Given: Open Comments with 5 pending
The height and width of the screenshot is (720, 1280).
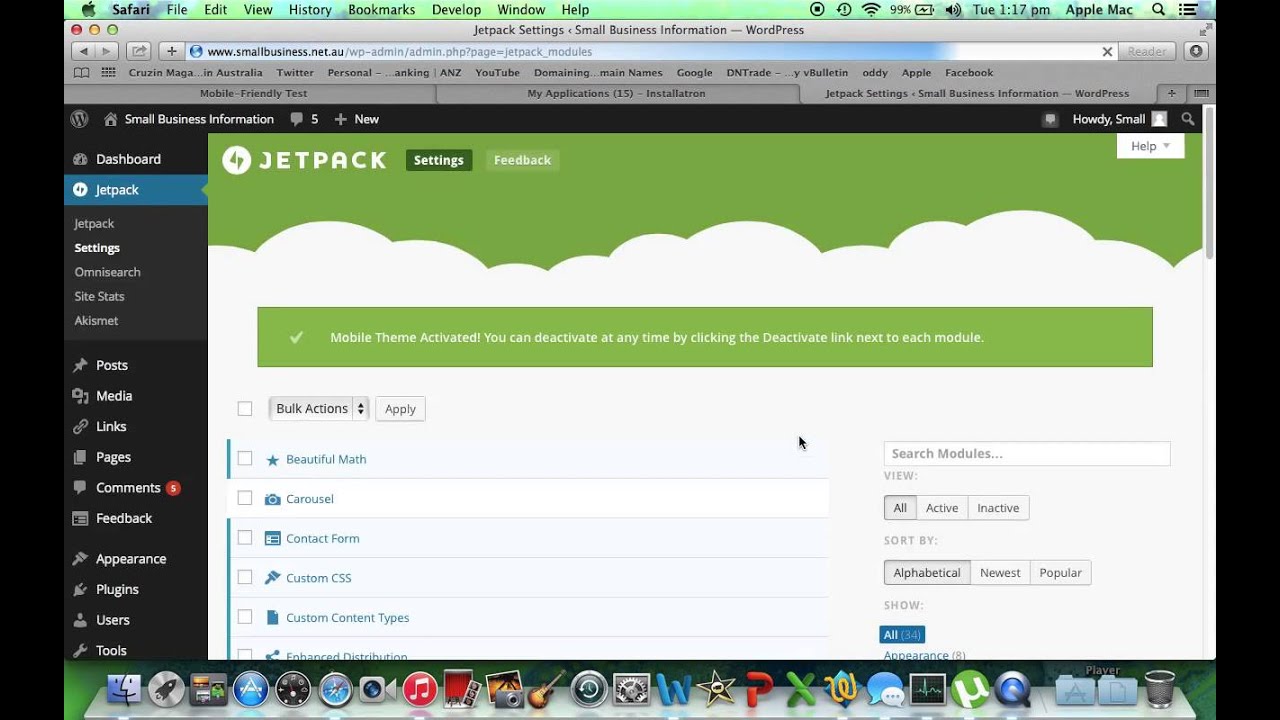Looking at the screenshot, I should click(128, 488).
